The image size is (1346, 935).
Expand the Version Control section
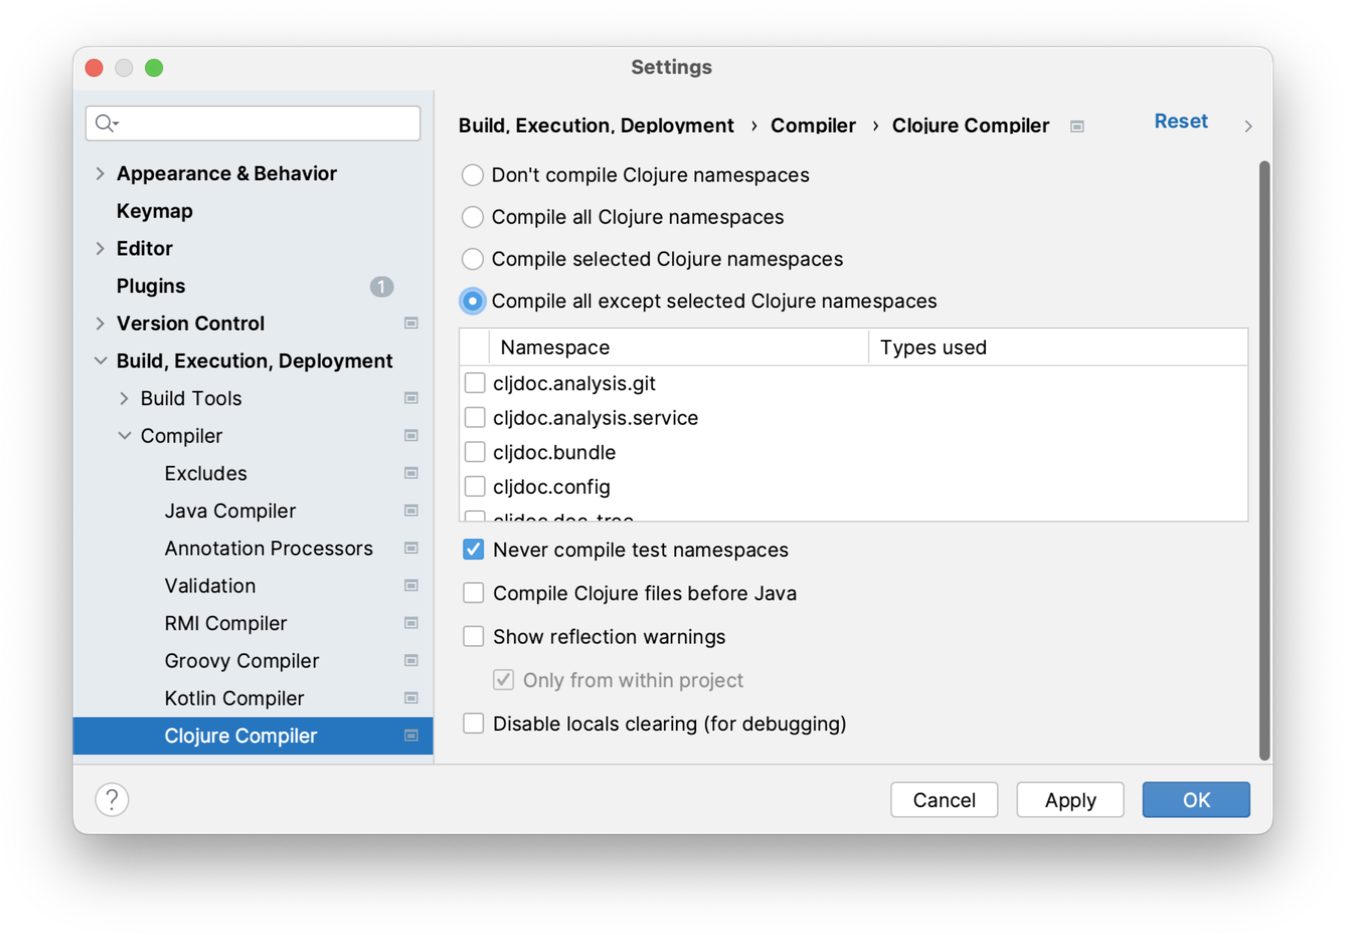click(100, 323)
